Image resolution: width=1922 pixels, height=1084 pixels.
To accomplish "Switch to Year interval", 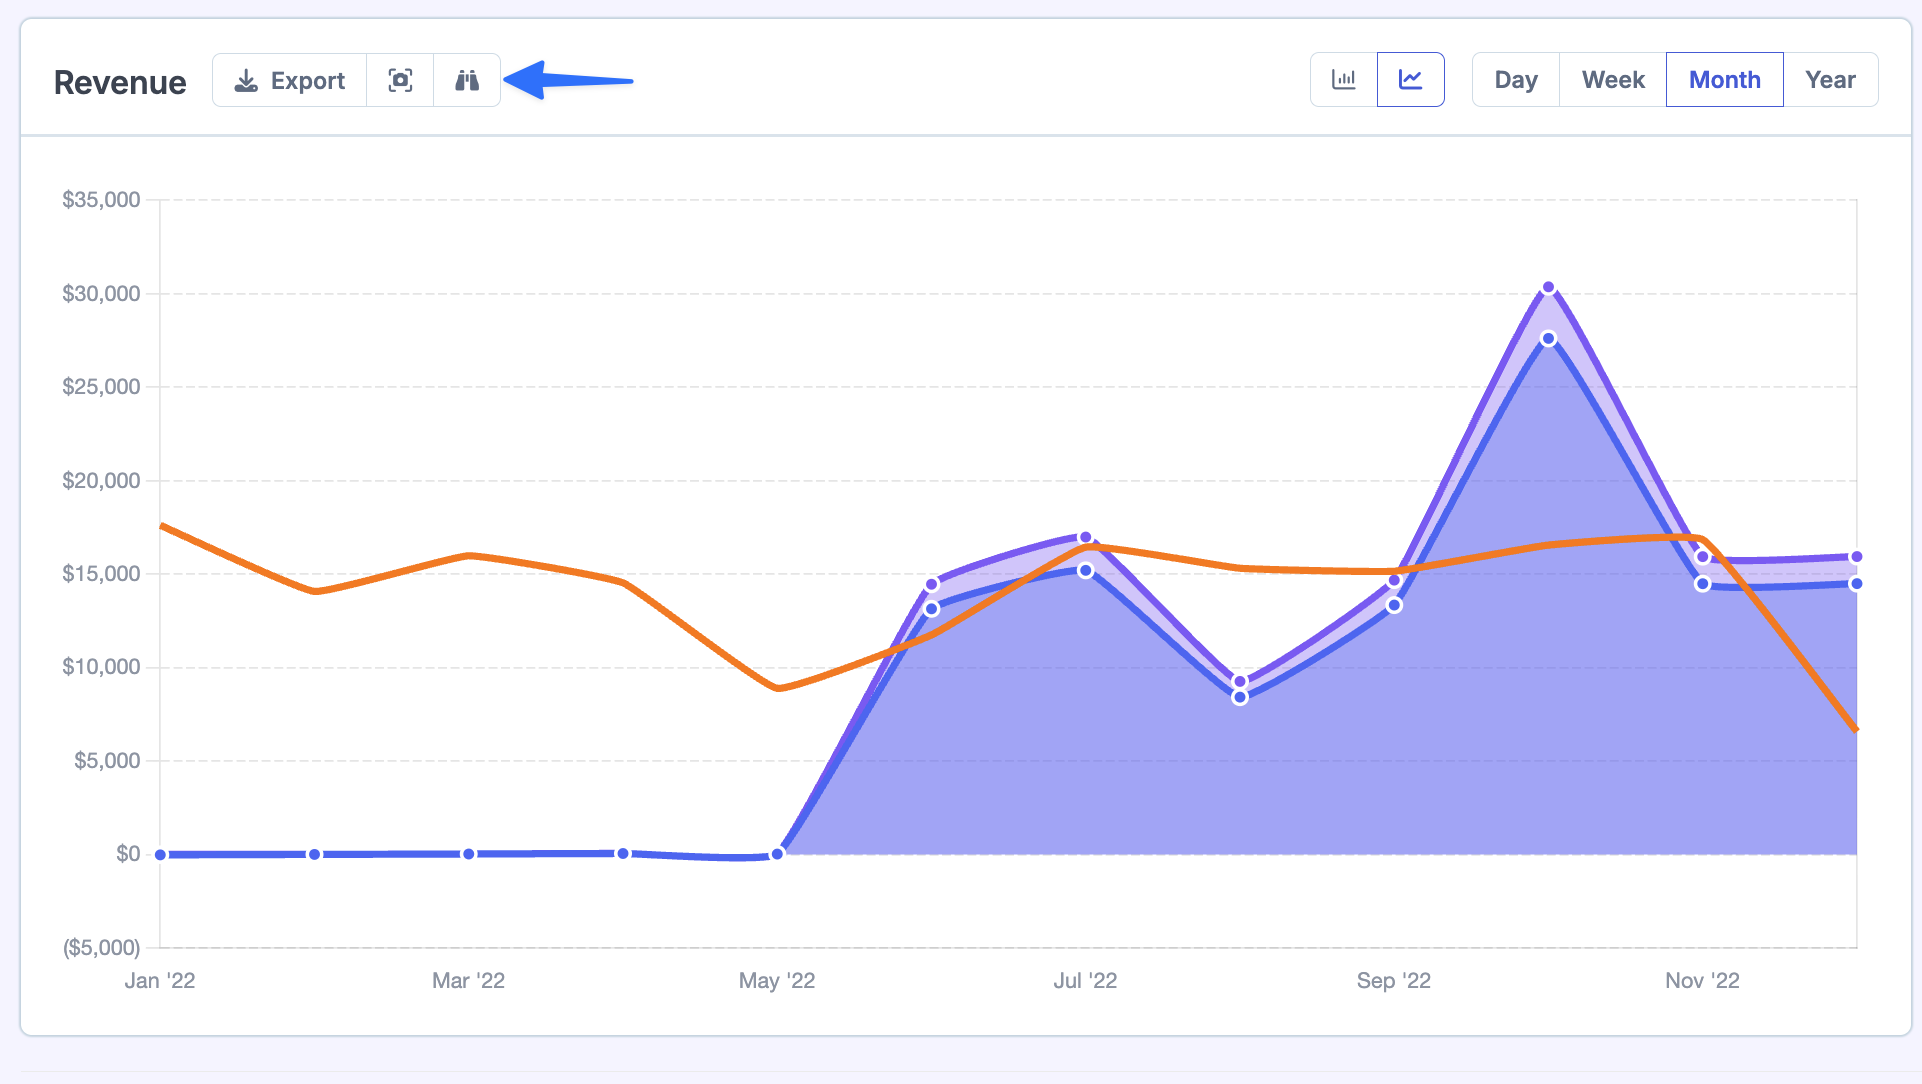I will pyautogui.click(x=1830, y=80).
